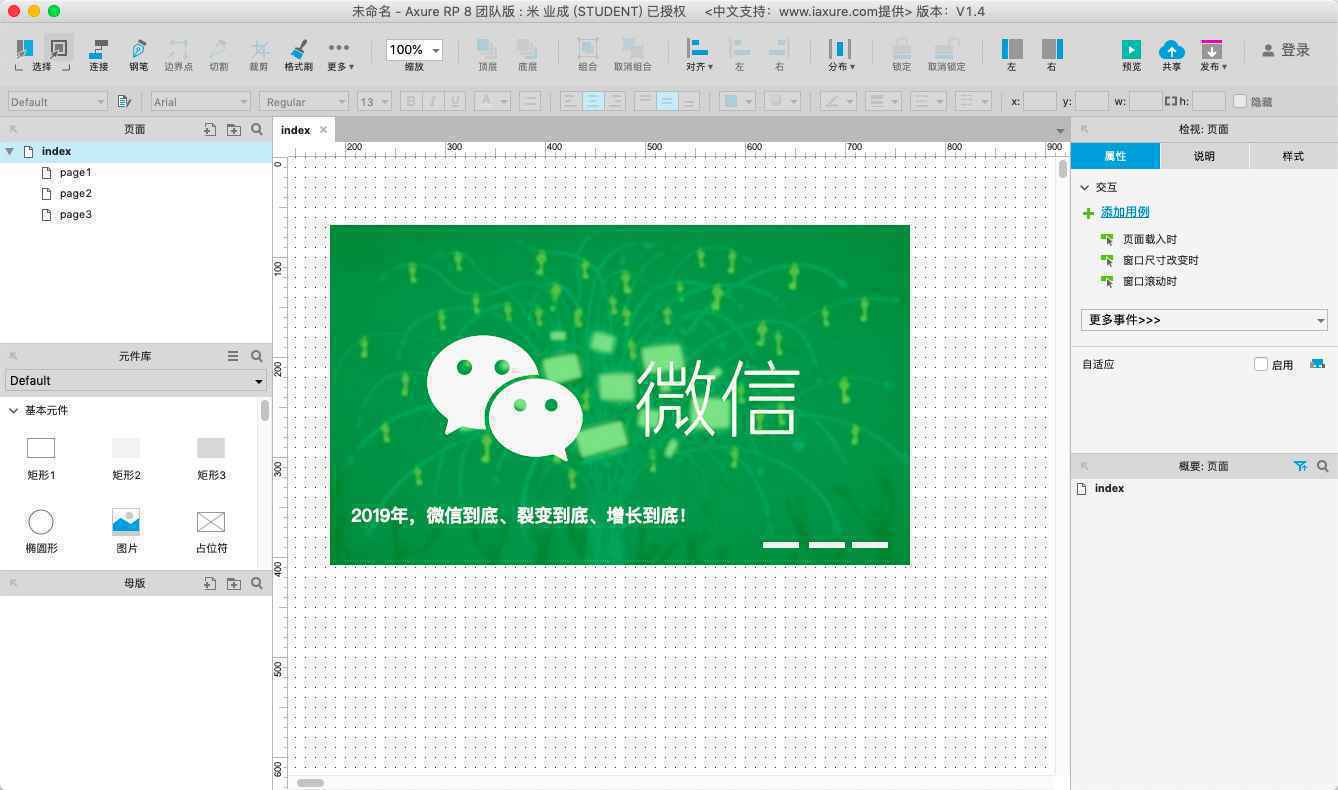
Task: Open the 更多 more tools dropdown
Action: (339, 55)
